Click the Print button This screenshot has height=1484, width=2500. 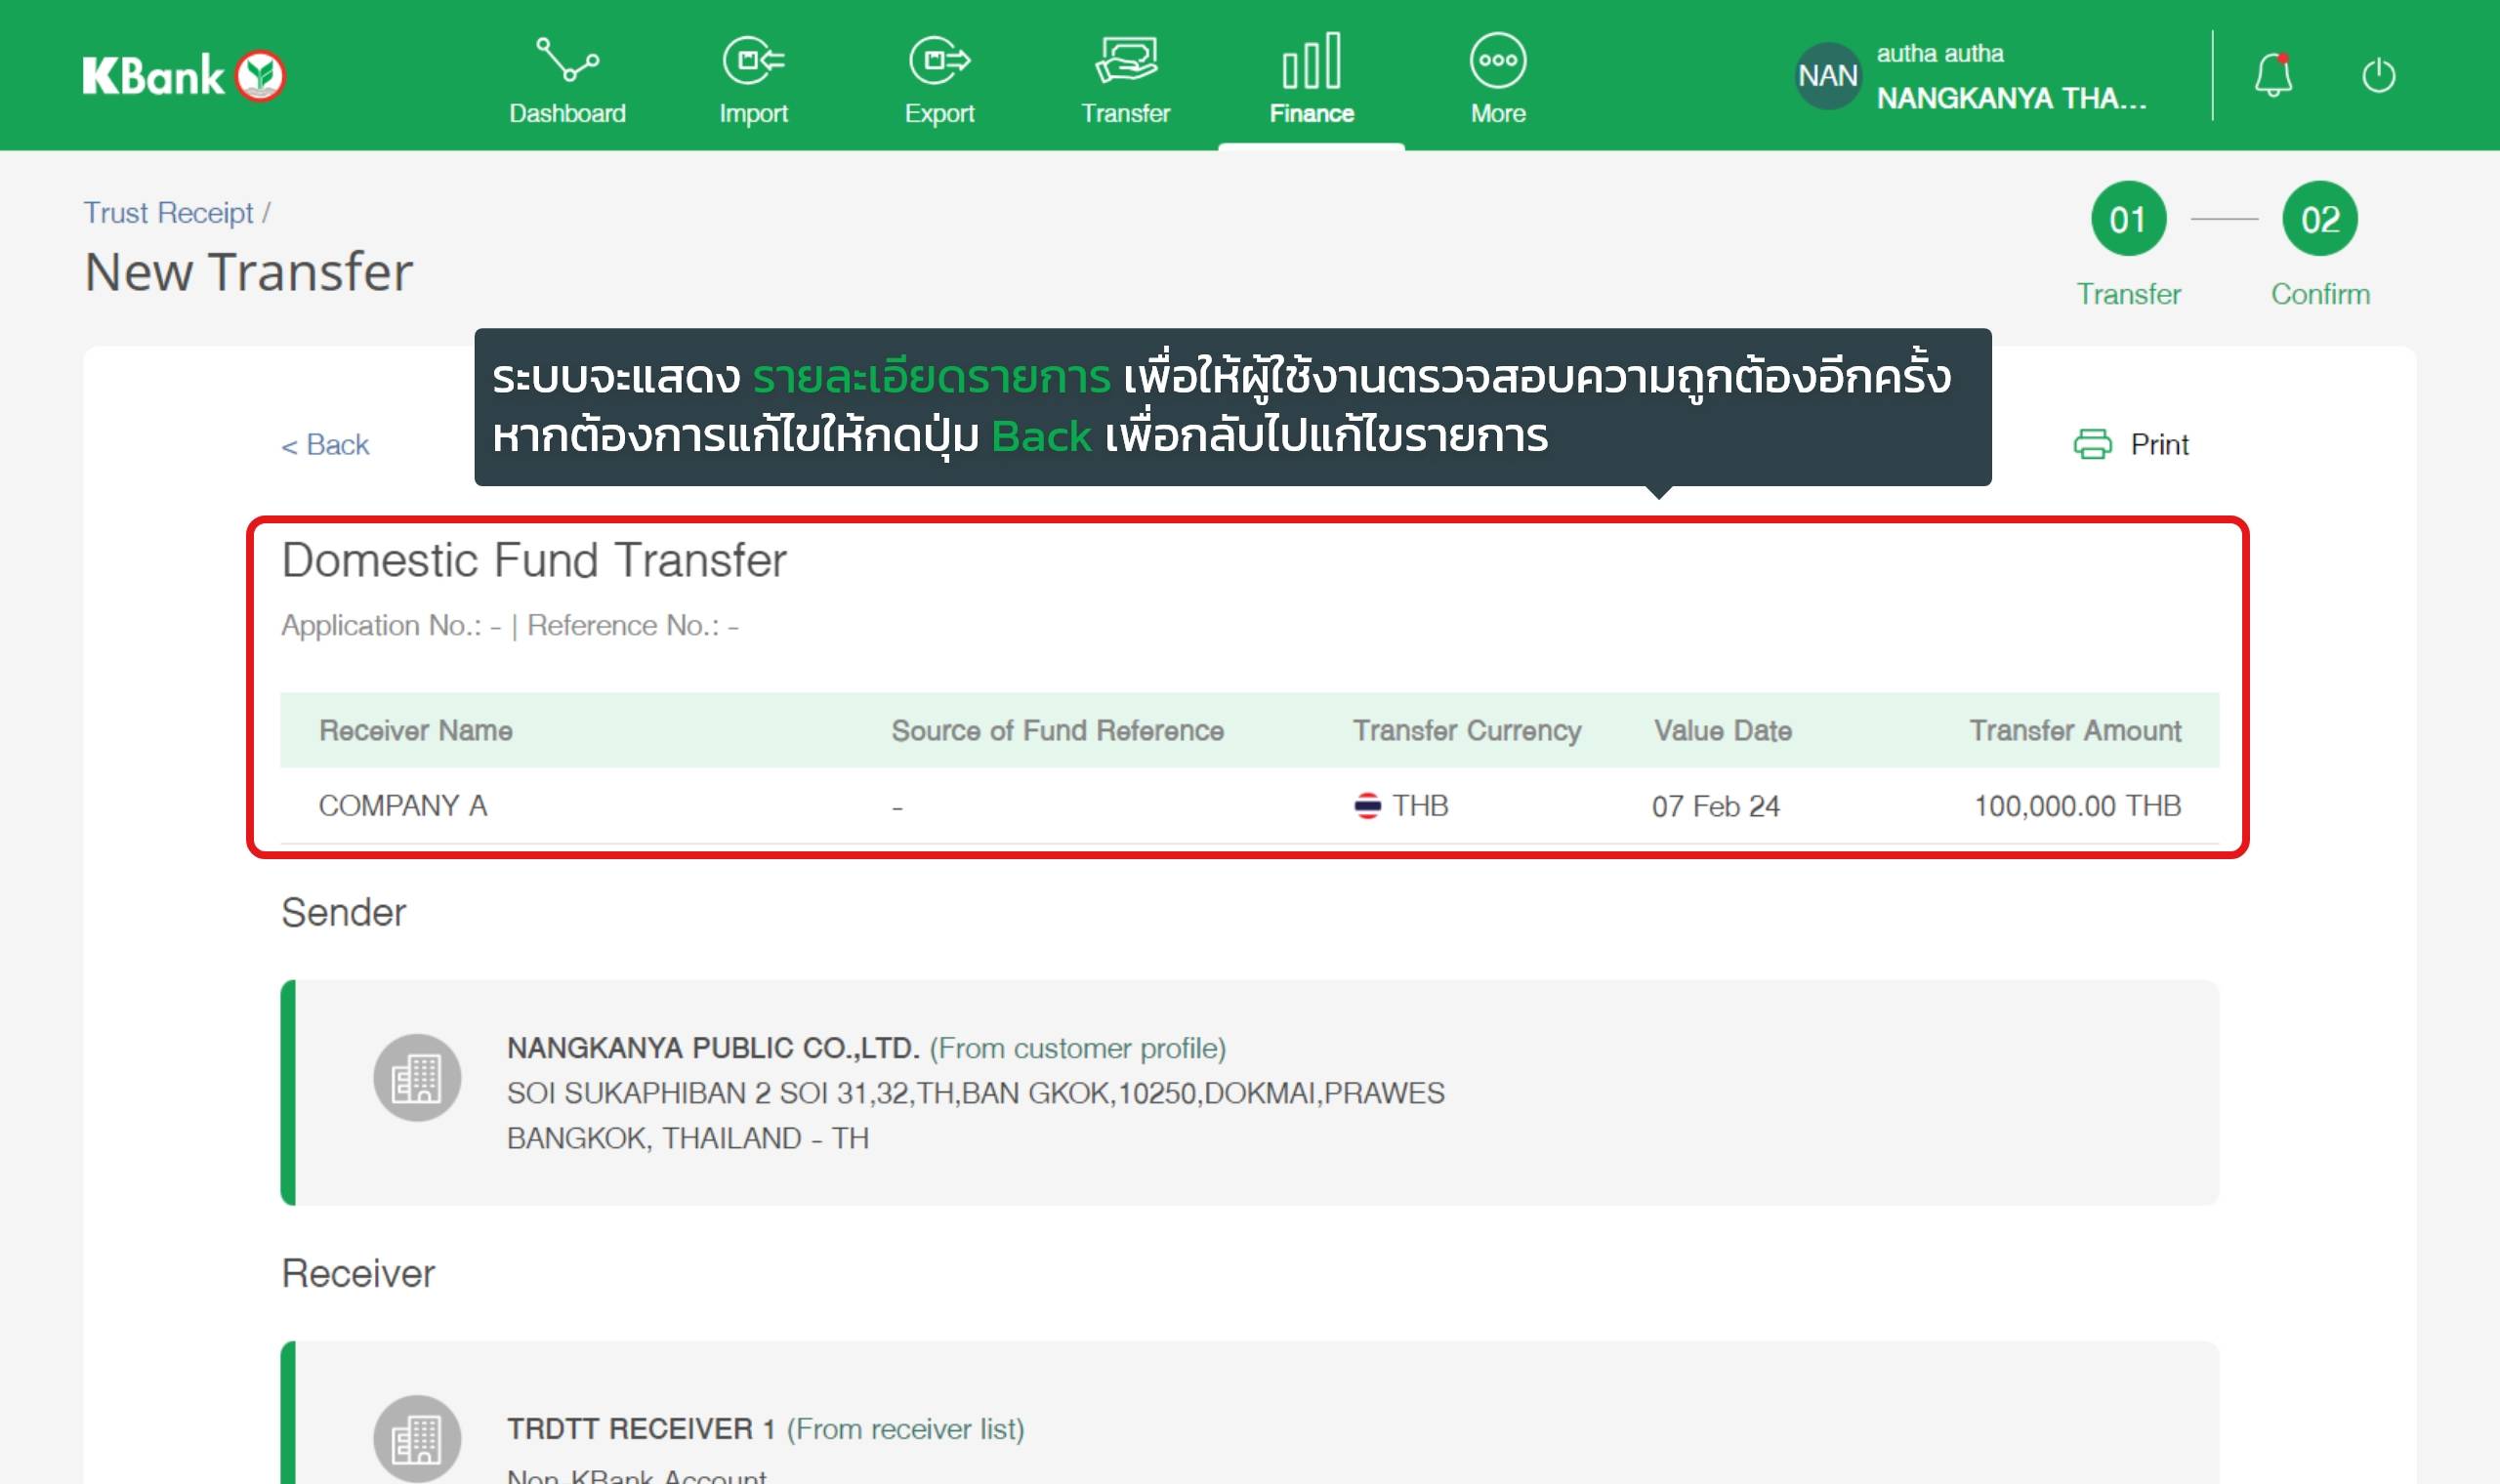[x=2131, y=444]
